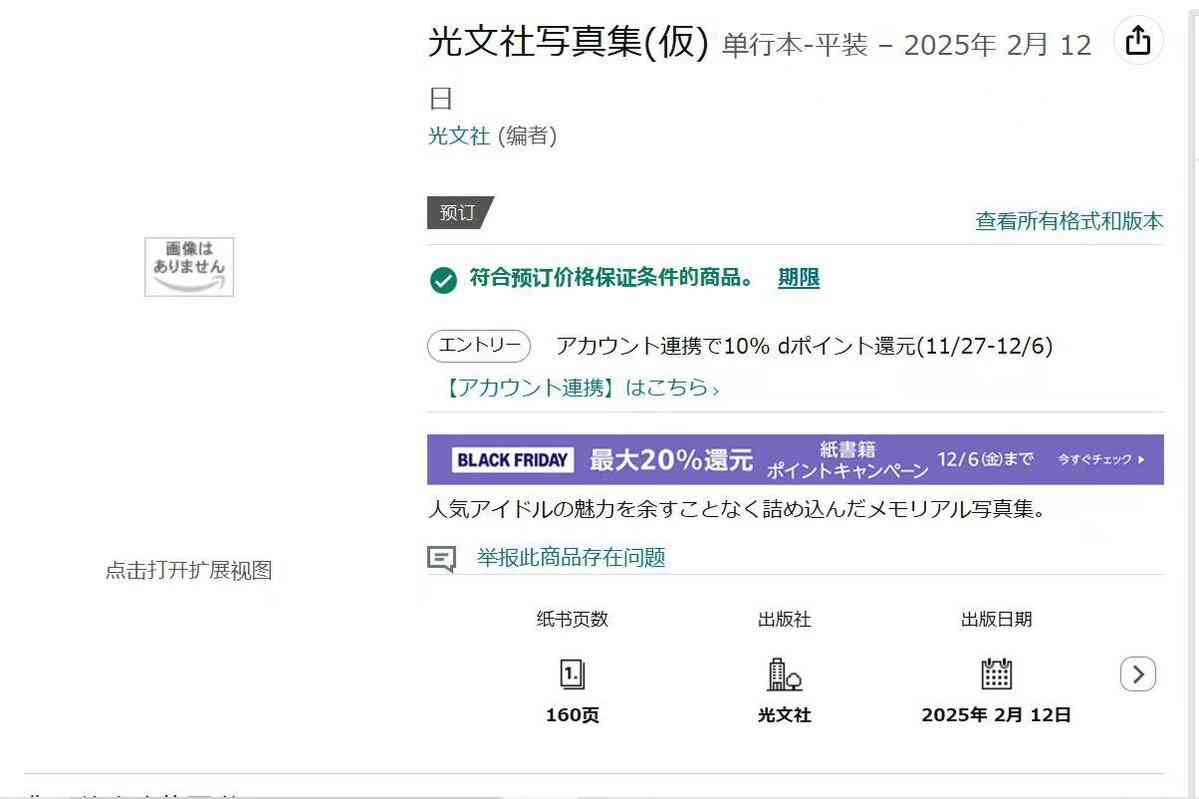Click the 160页 value

click(x=572, y=715)
